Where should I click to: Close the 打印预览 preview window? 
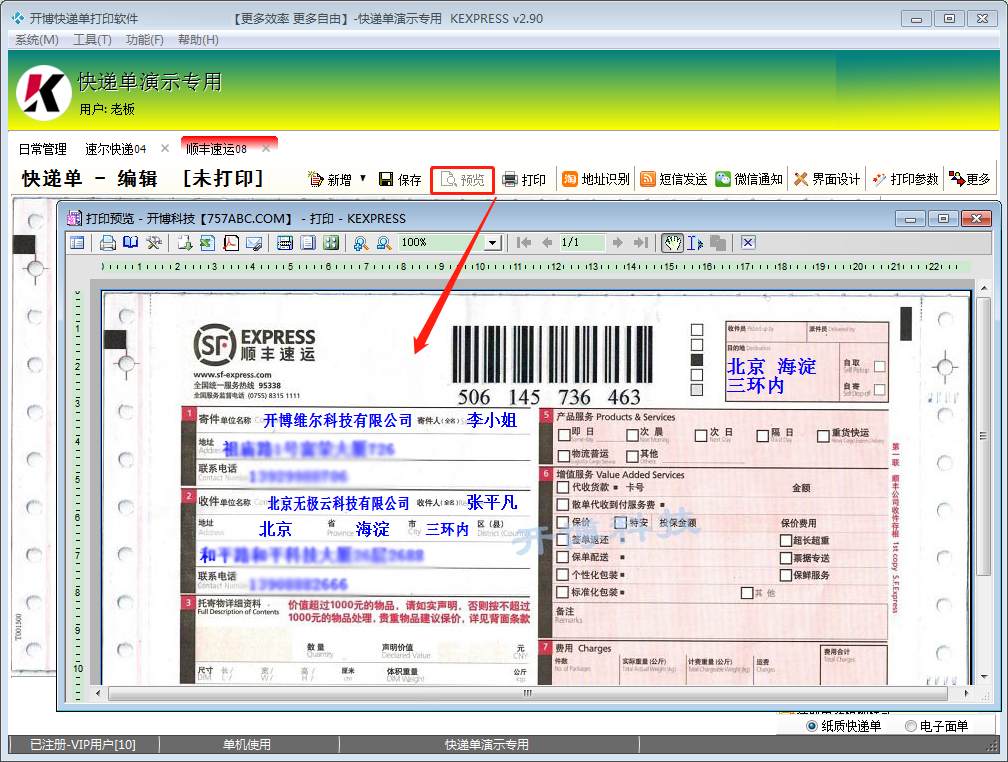(976, 219)
